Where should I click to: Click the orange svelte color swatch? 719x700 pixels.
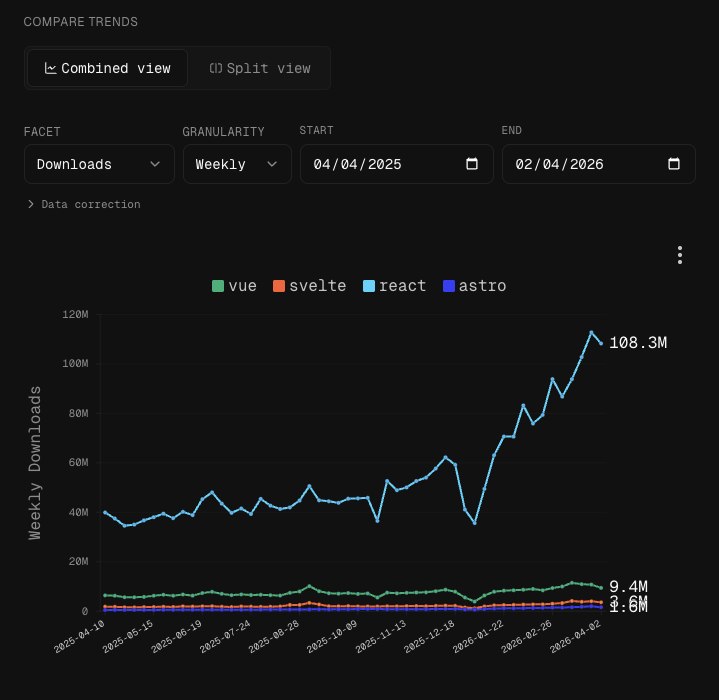[279, 286]
